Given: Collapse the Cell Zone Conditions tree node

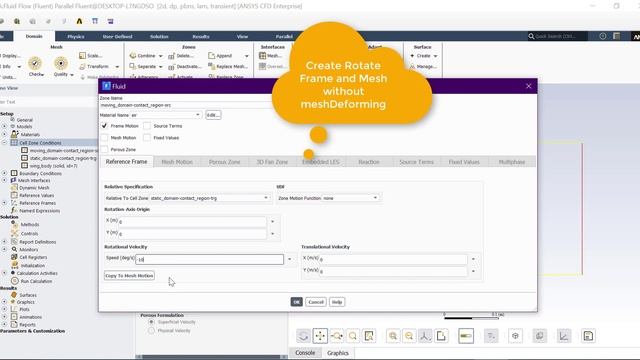Looking at the screenshot, I should coord(4,143).
